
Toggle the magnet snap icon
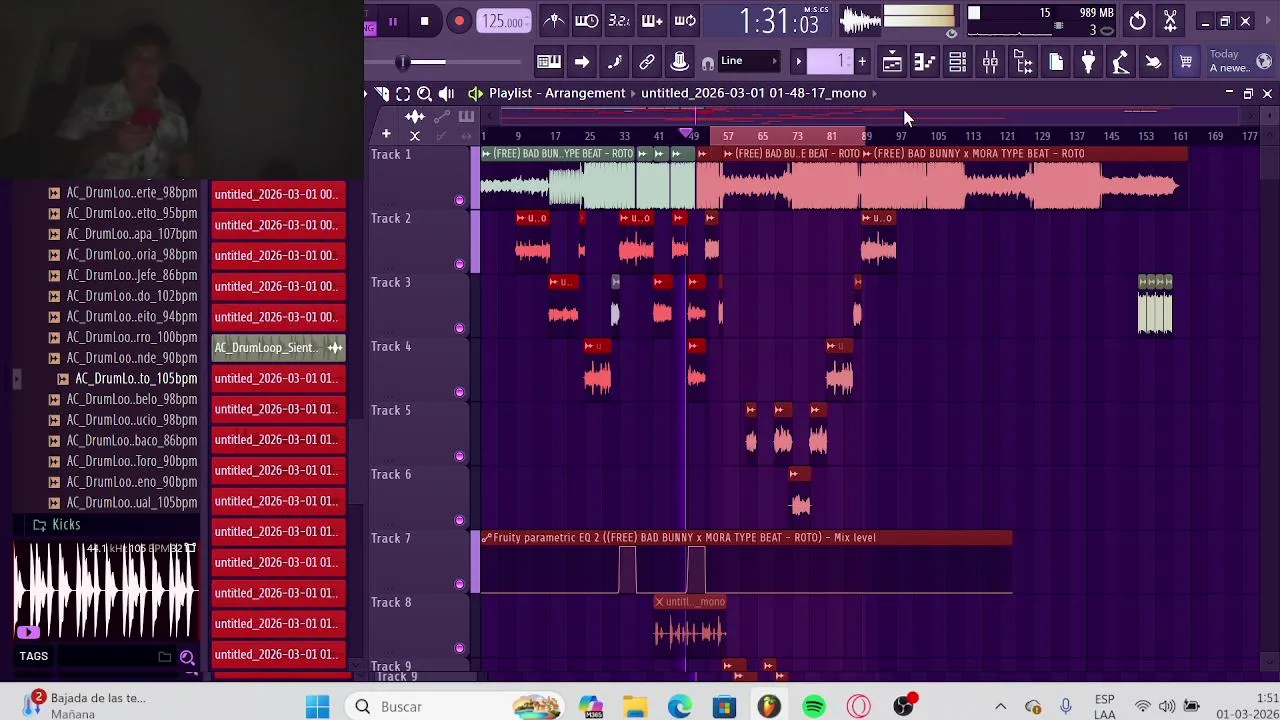point(708,63)
